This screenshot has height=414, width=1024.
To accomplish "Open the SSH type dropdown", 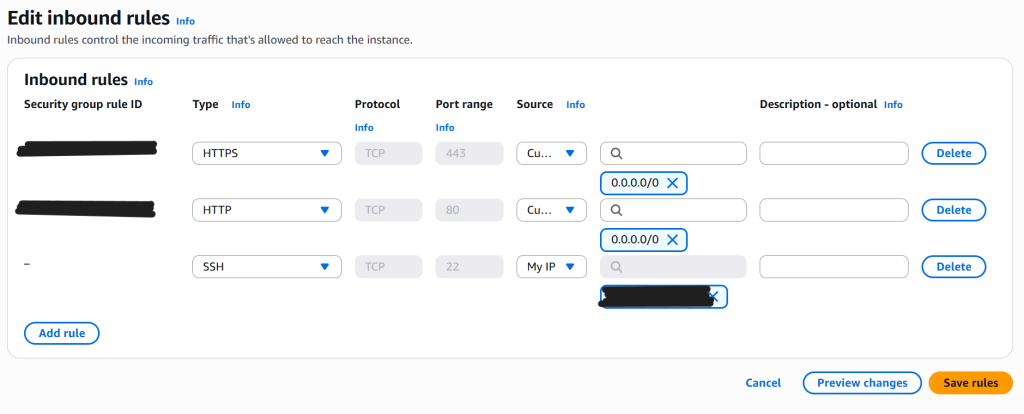I will pos(266,267).
